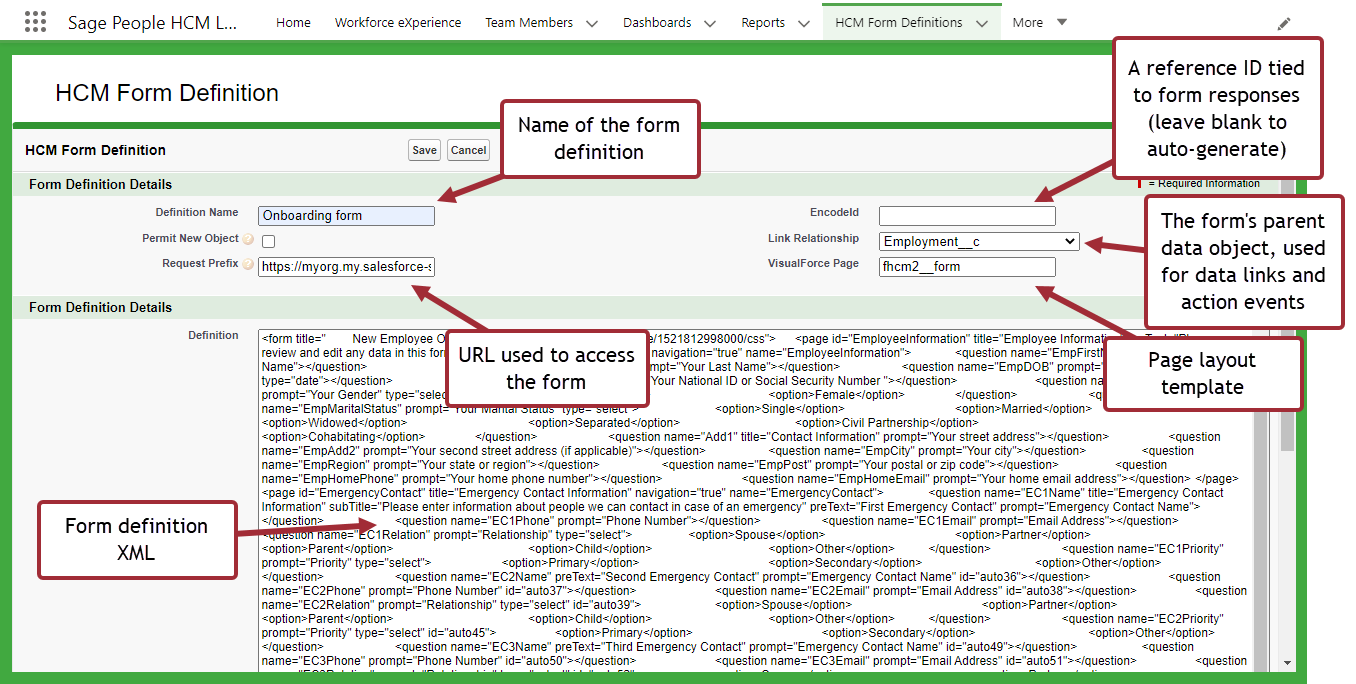Click the page scrollbar down arrow
The width and height of the screenshot is (1356, 684).
(x=1287, y=663)
